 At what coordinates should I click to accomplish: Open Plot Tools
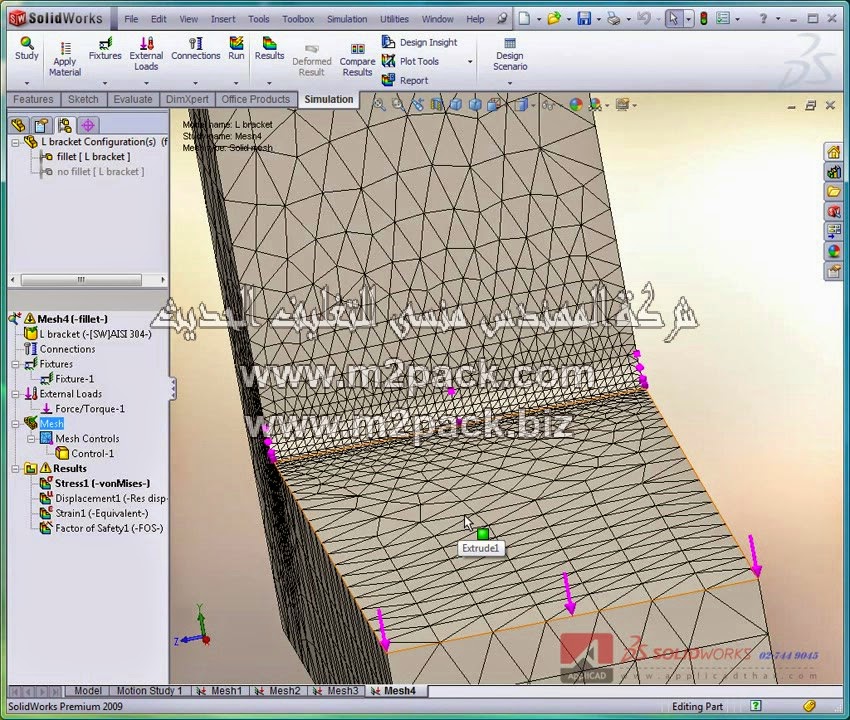[x=410, y=61]
